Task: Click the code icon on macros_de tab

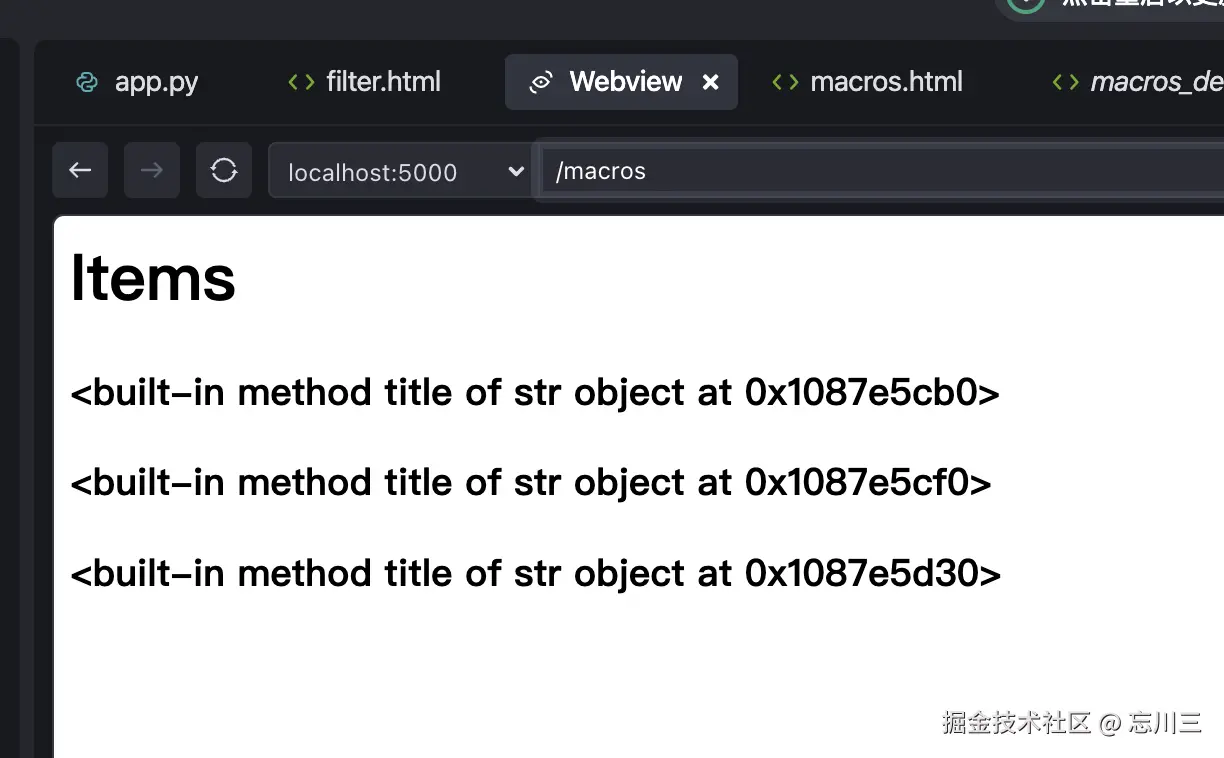Action: [1065, 82]
